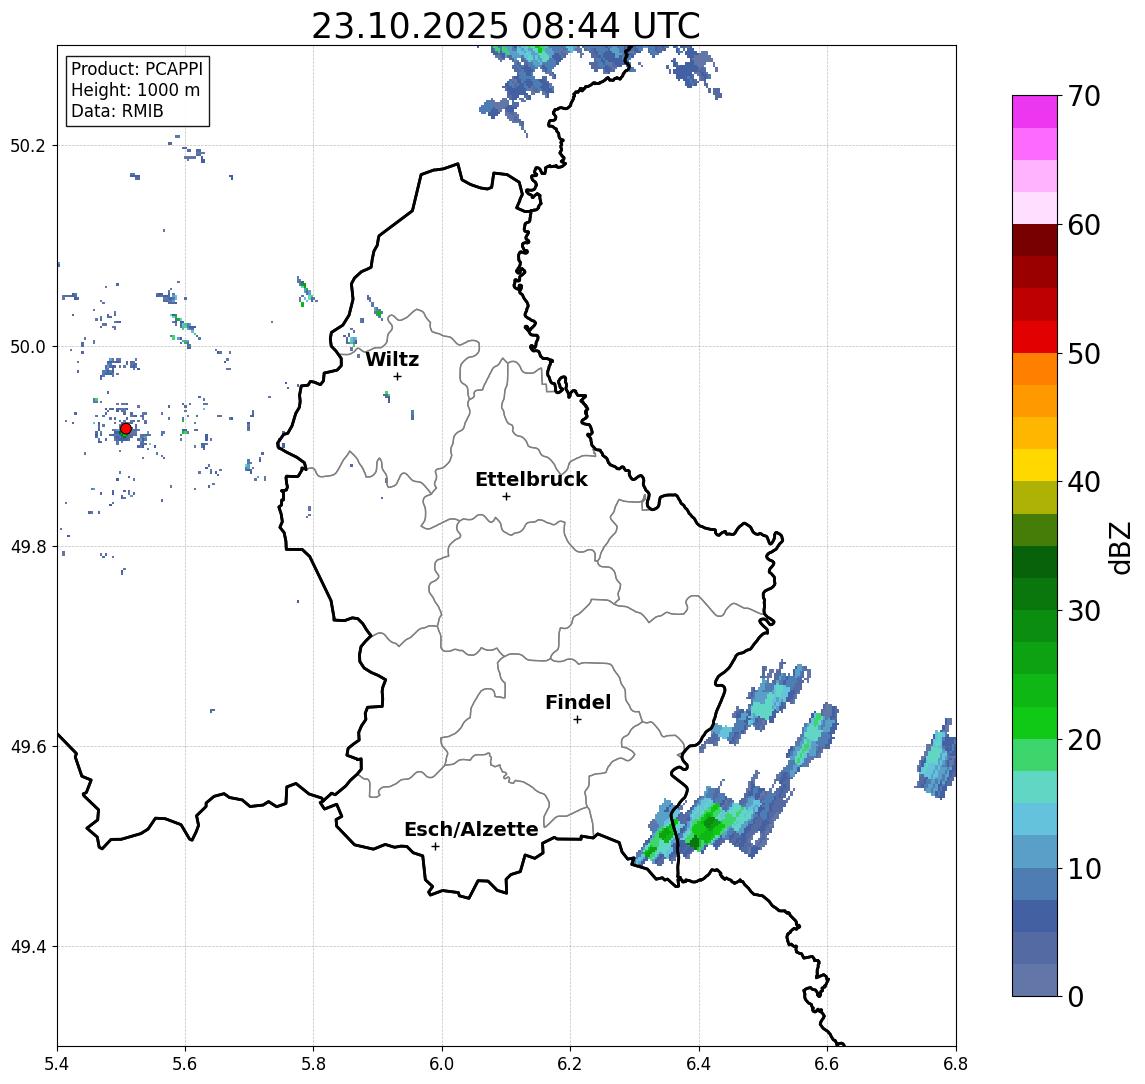Click the latitude tick label 49.8
Image resolution: width=1145 pixels, height=1084 pixels.
(x=28, y=546)
